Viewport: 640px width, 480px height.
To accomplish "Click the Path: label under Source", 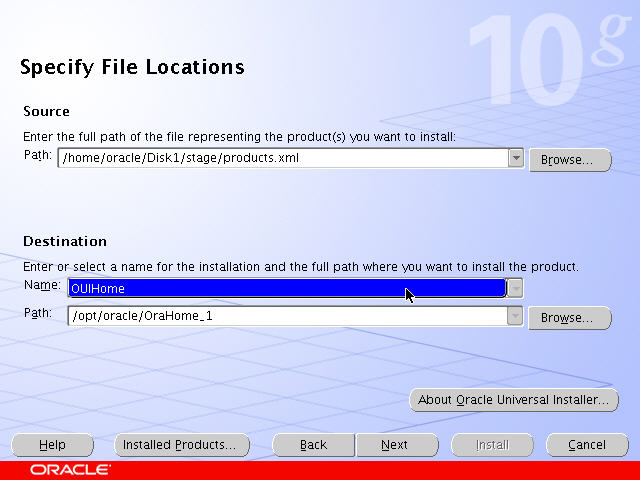I will click(x=38, y=155).
